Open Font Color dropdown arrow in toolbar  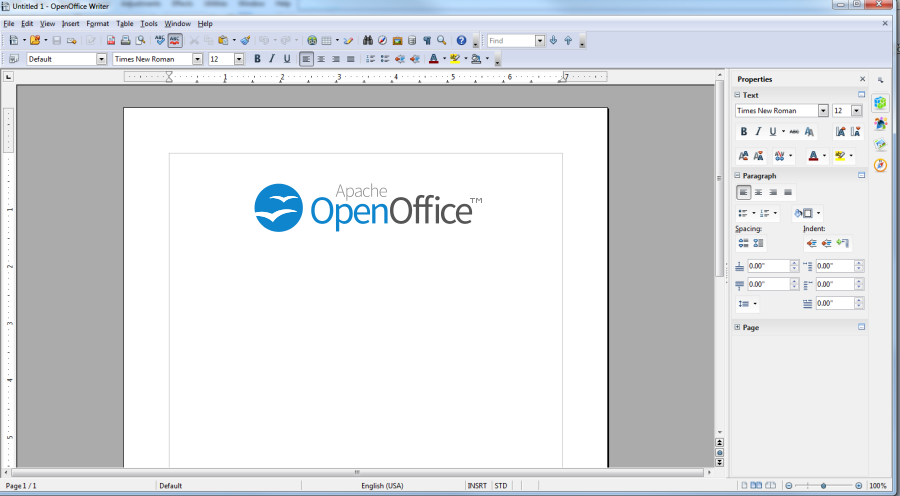pyautogui.click(x=444, y=59)
